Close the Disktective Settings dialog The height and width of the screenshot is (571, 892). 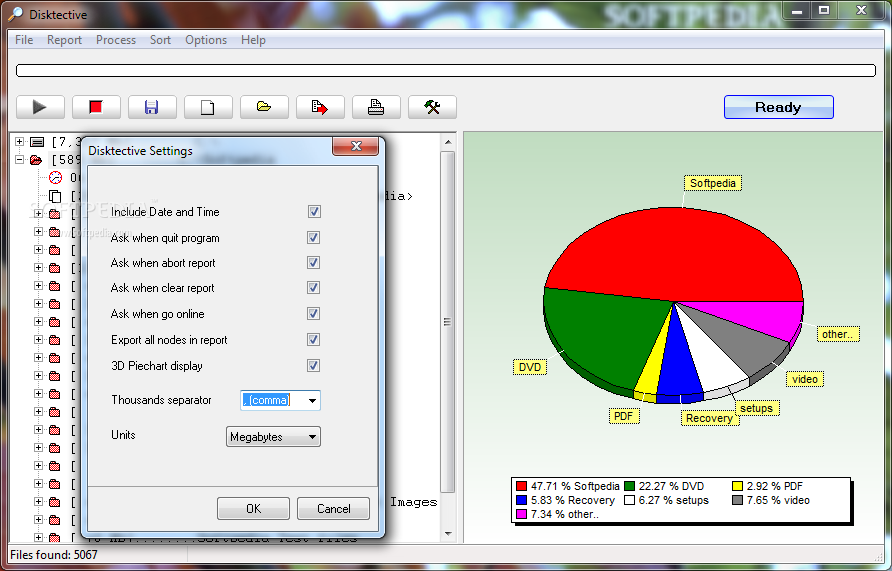(x=356, y=146)
